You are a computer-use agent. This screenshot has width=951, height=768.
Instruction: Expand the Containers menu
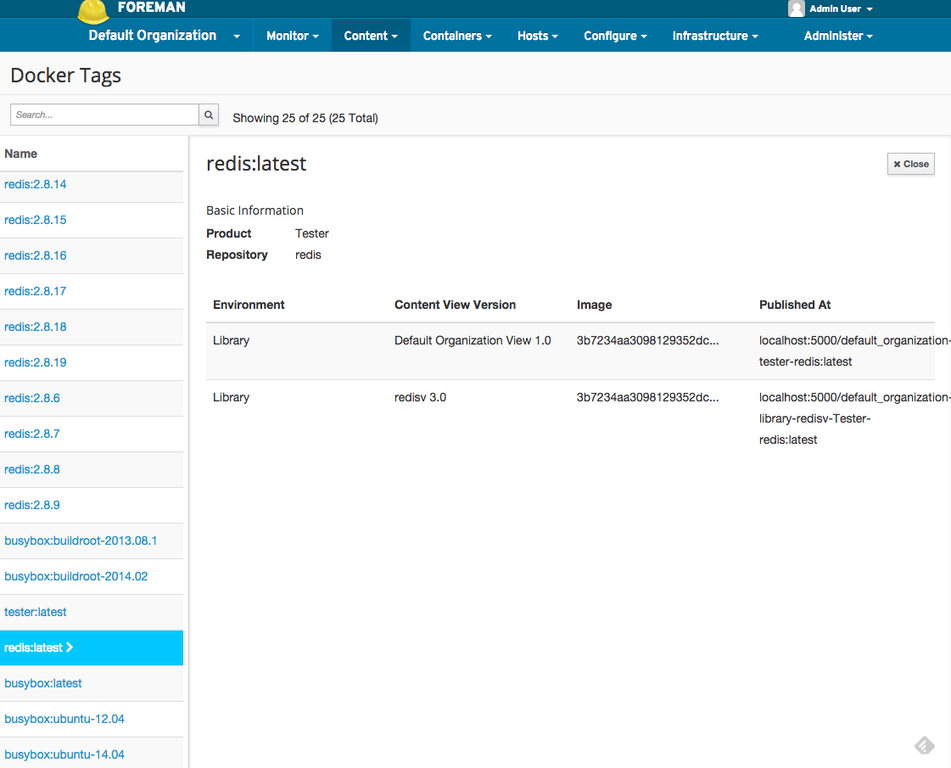point(457,36)
